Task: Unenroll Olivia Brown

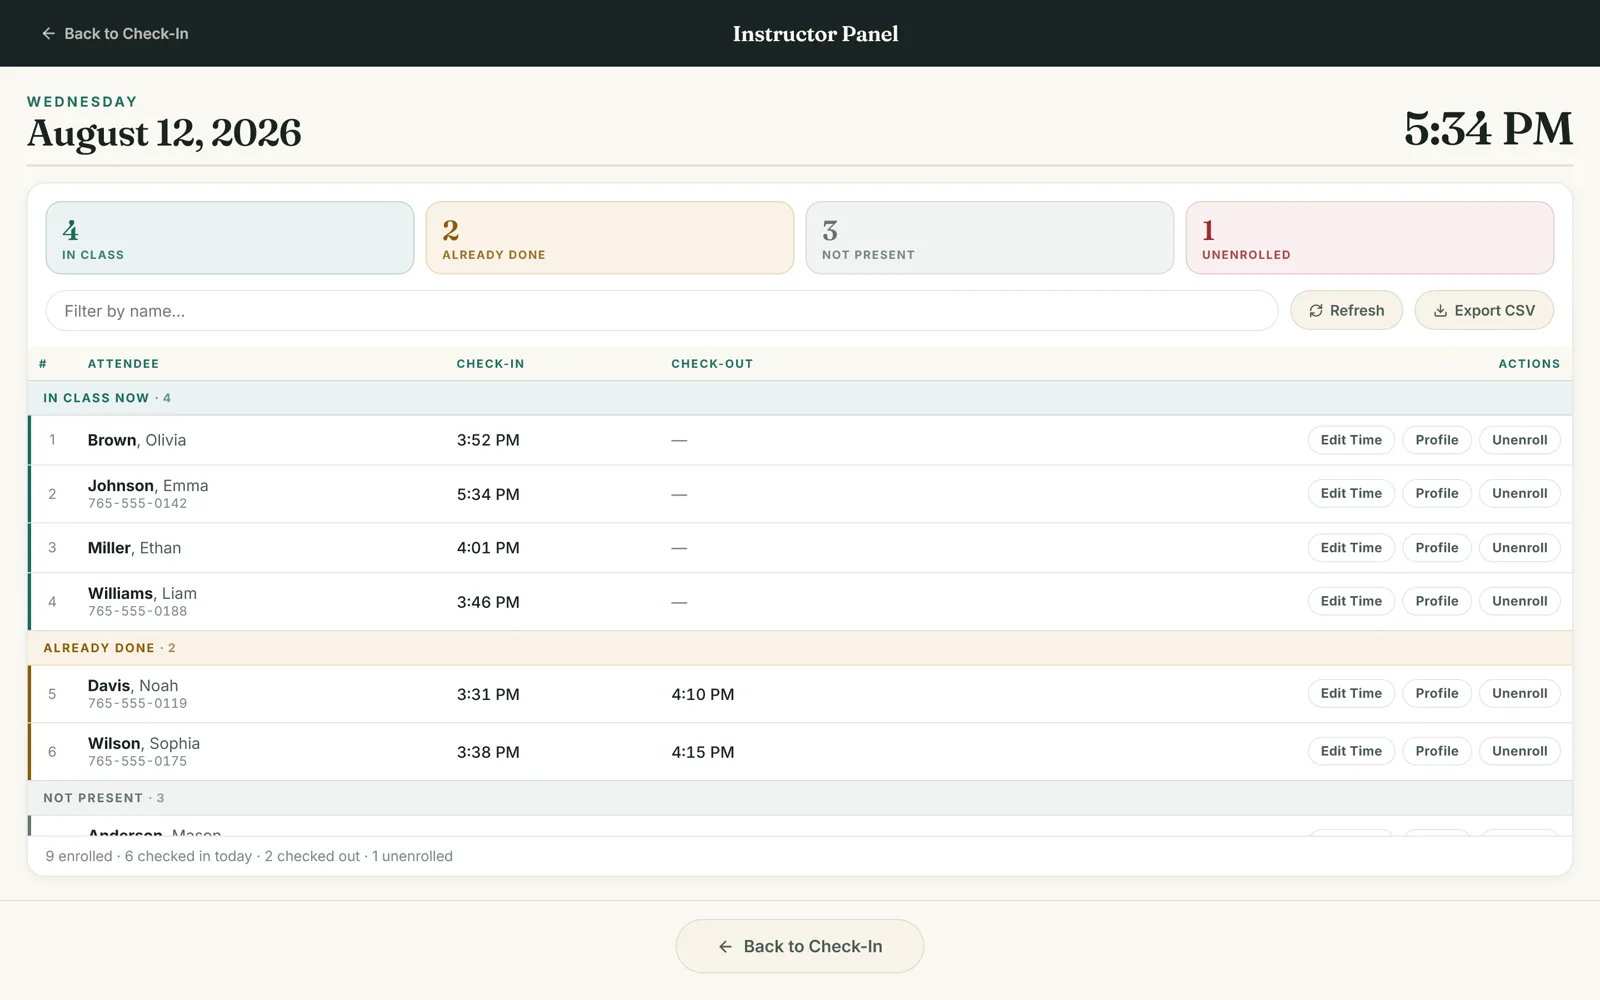Action: 1520,440
